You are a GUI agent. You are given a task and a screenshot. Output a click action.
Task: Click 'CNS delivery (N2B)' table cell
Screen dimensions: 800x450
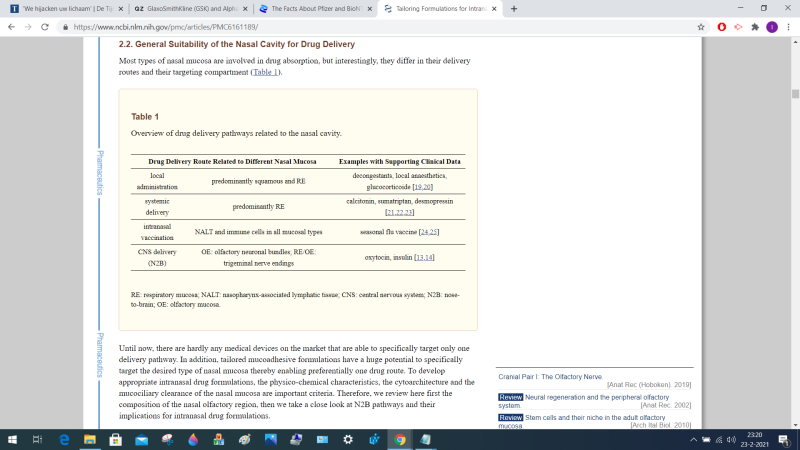157,258
